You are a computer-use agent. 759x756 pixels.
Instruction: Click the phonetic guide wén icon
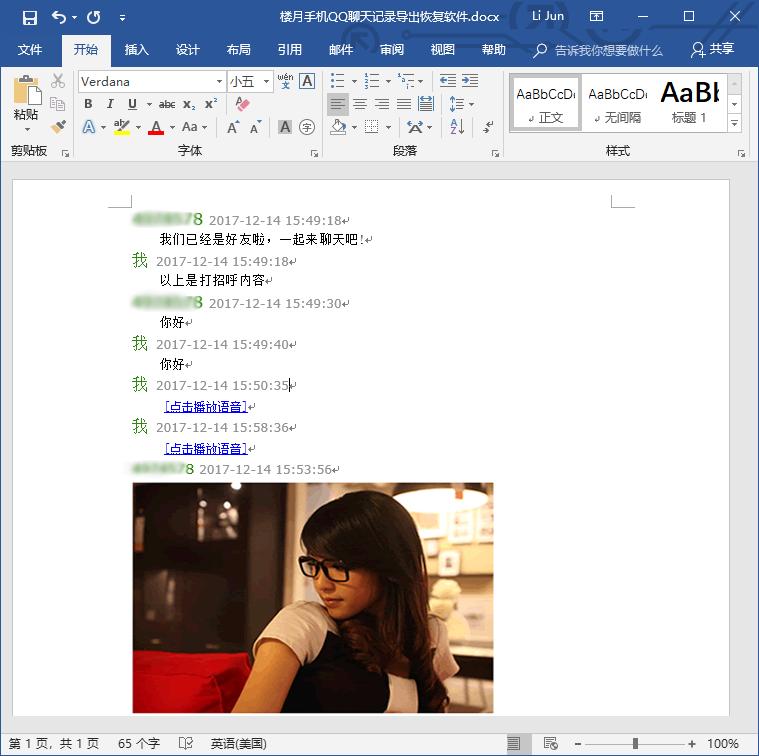[285, 81]
